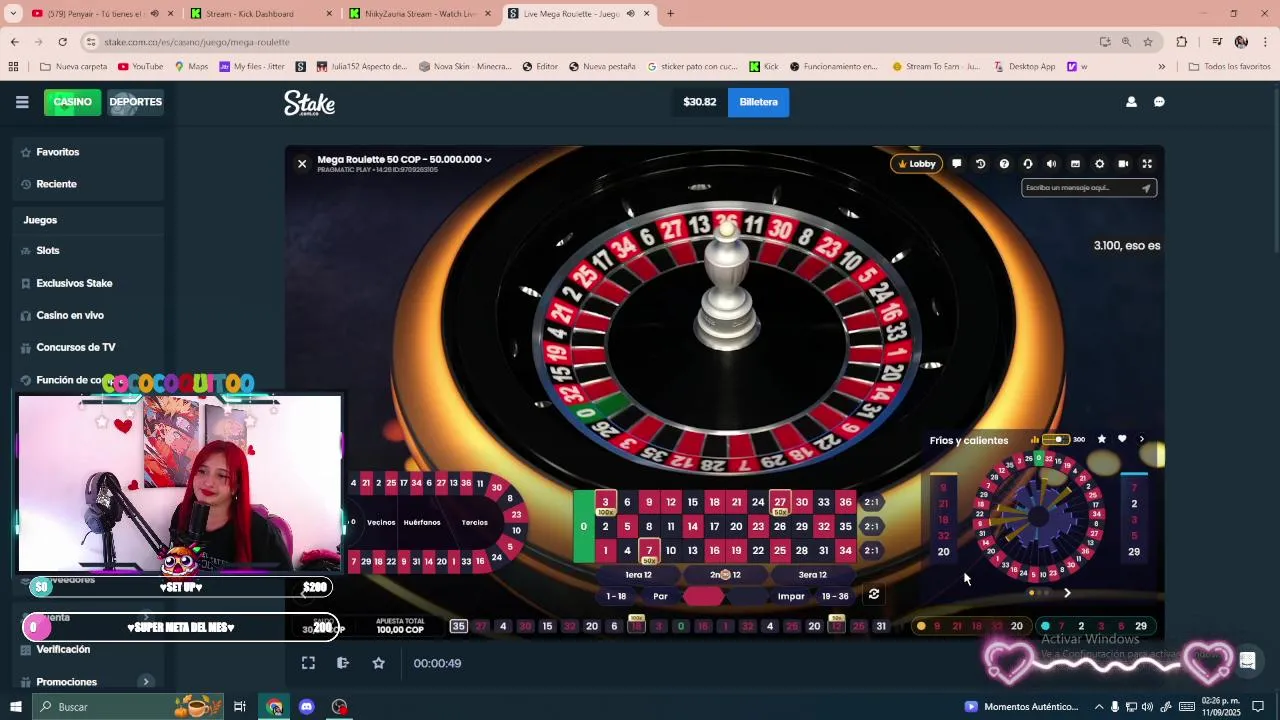Bet on 19 - 36 range
Screen dimensions: 1280x720
coord(835,596)
